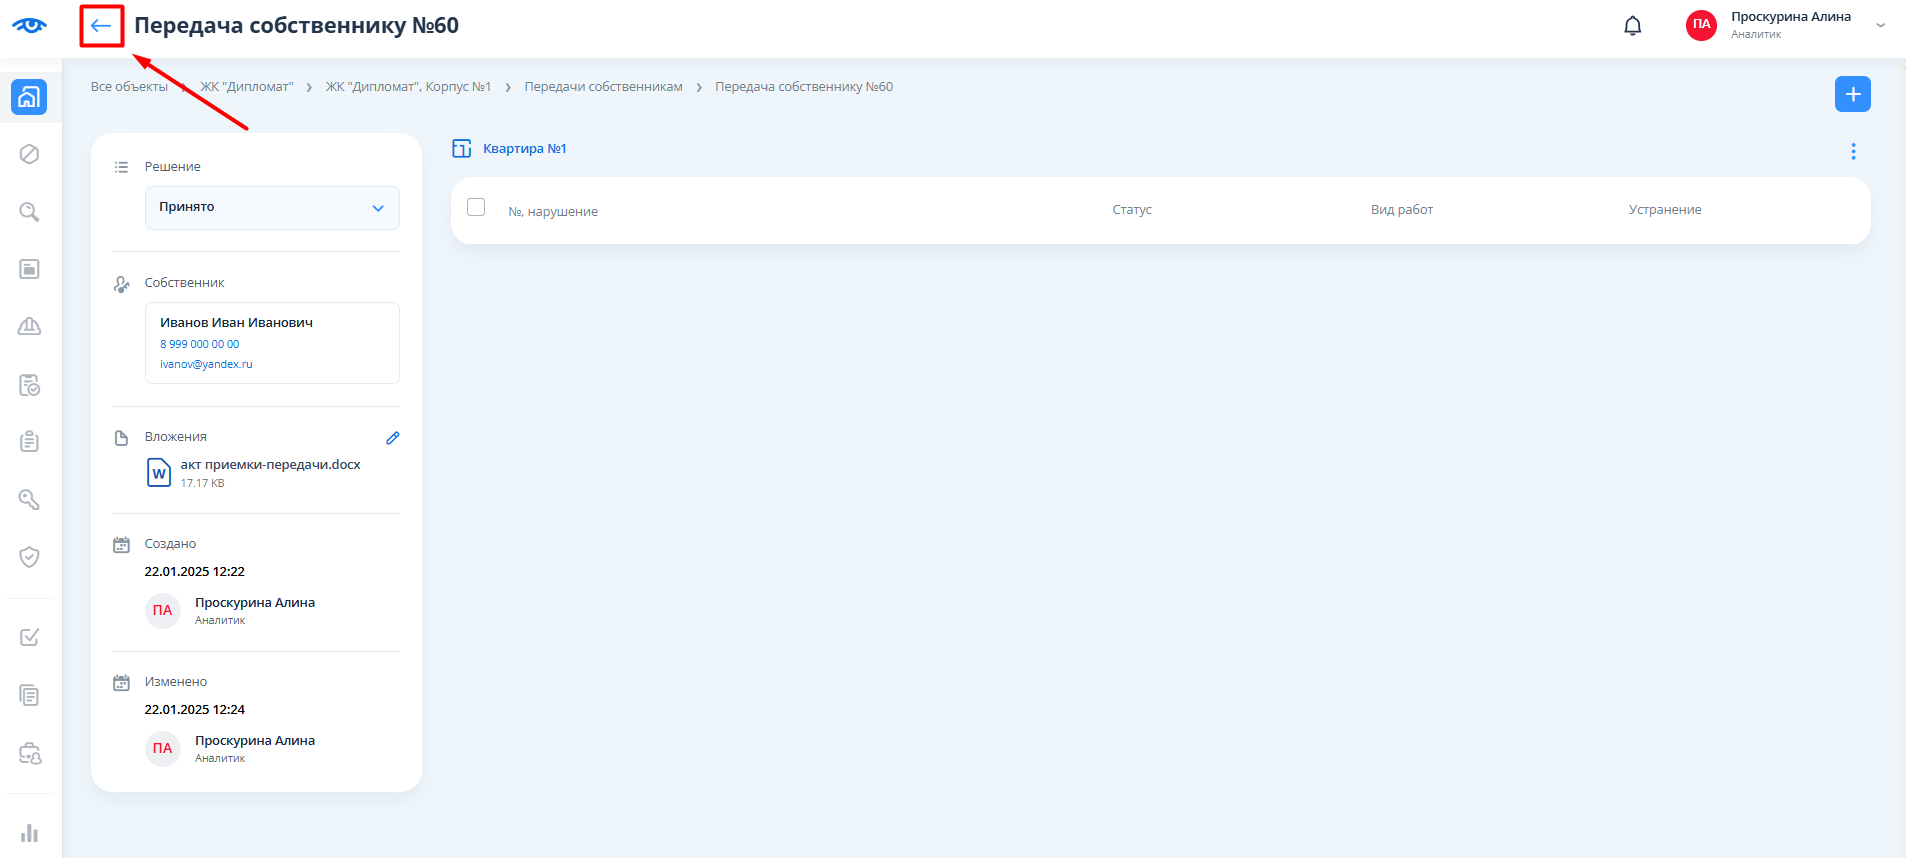1906x858 pixels.
Task: Expand the user profile menu chevron
Action: coord(1880,26)
